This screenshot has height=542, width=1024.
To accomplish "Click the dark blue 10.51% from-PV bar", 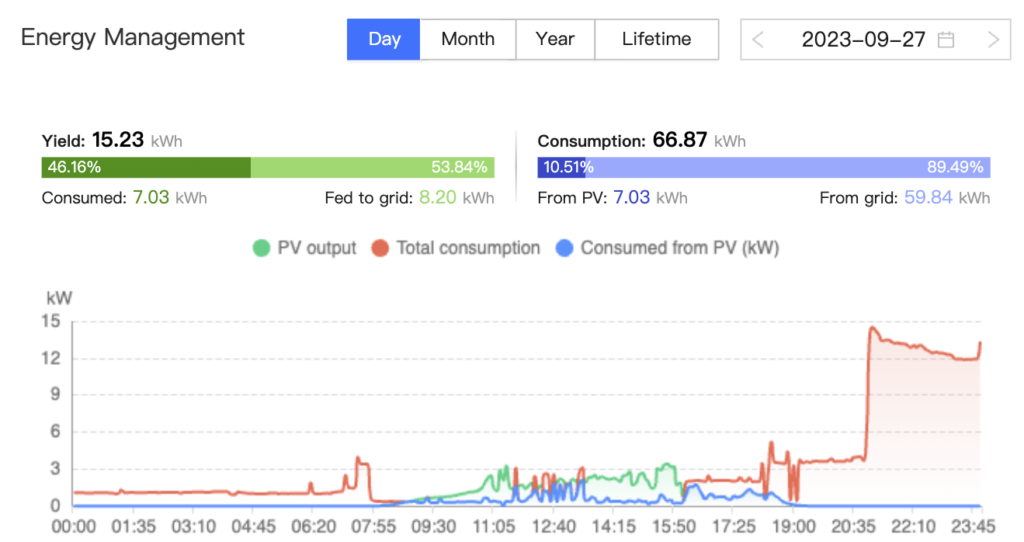I will point(561,167).
